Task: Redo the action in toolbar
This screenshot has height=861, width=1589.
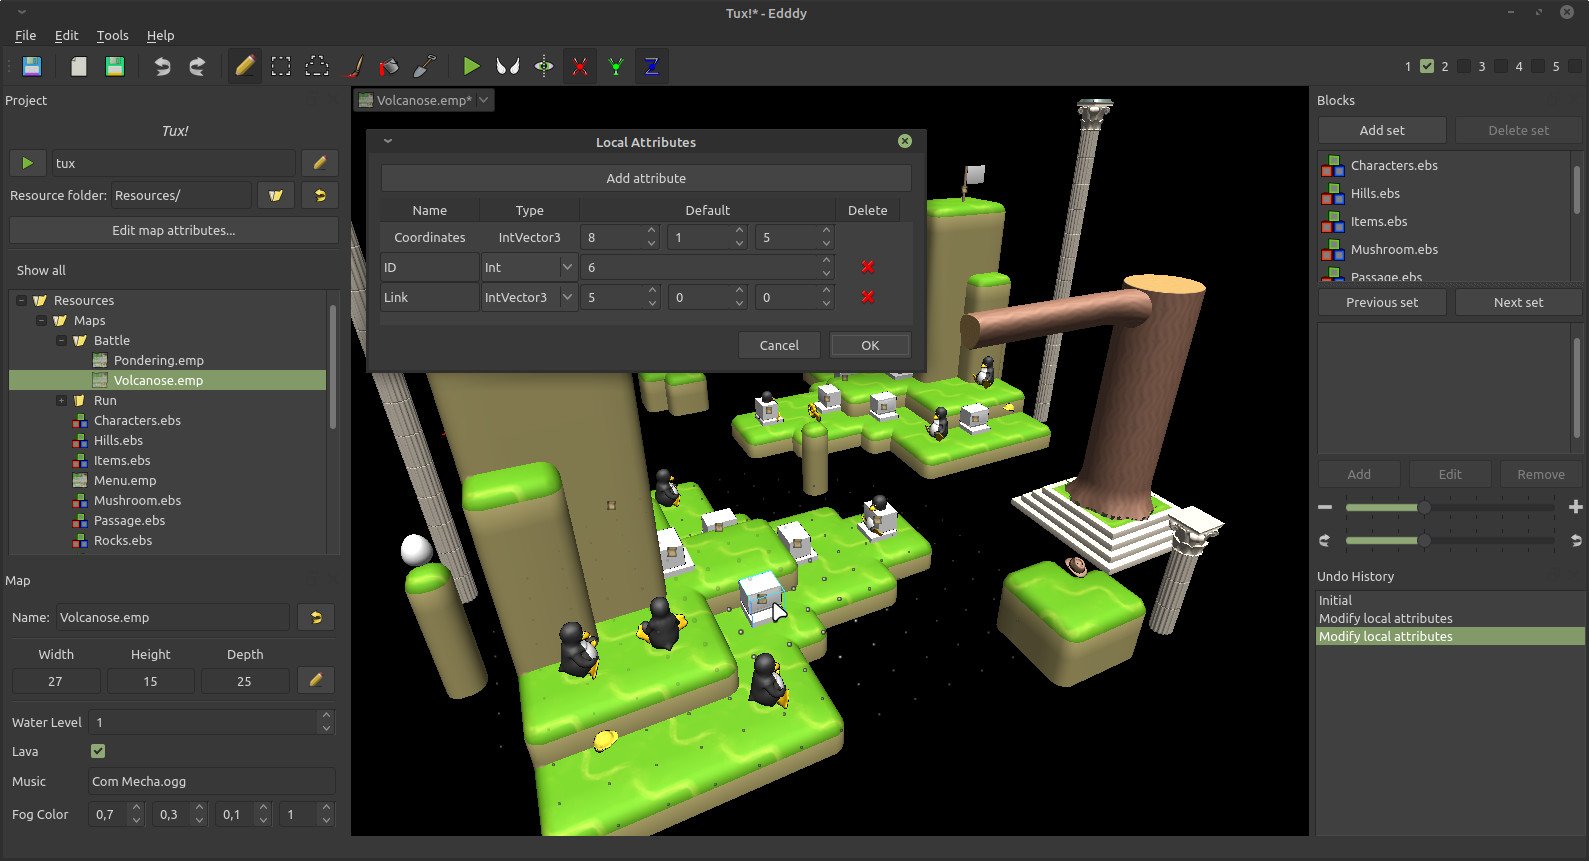Action: click(x=197, y=66)
